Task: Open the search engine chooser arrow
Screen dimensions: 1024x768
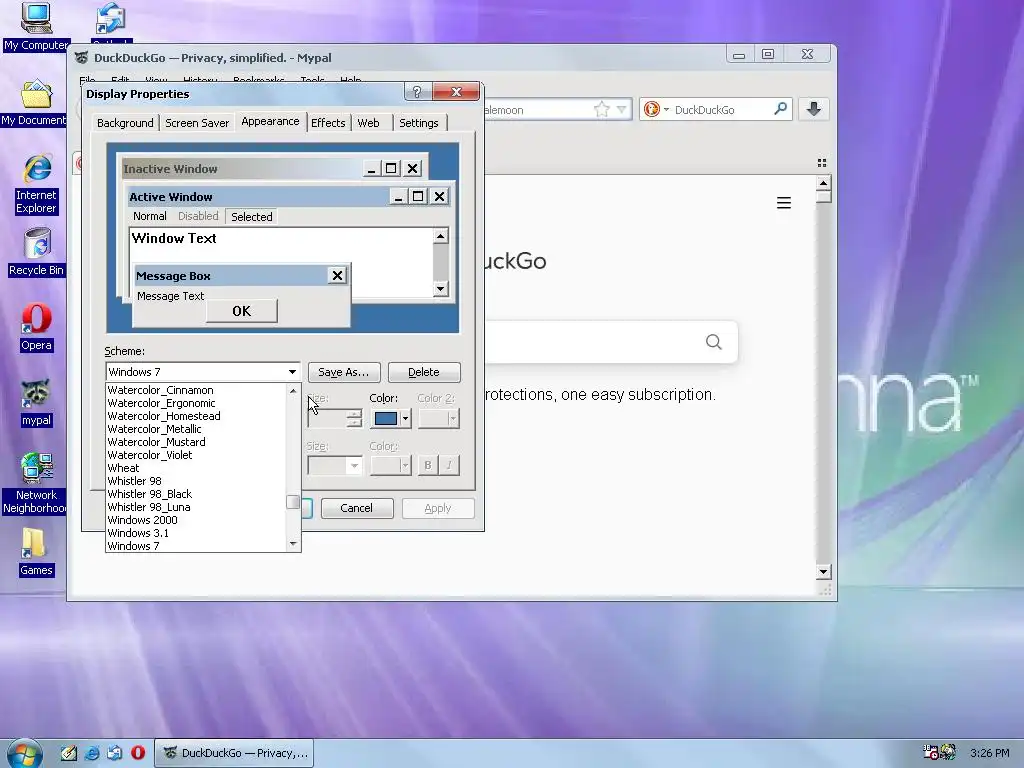Action: pyautogui.click(x=667, y=110)
